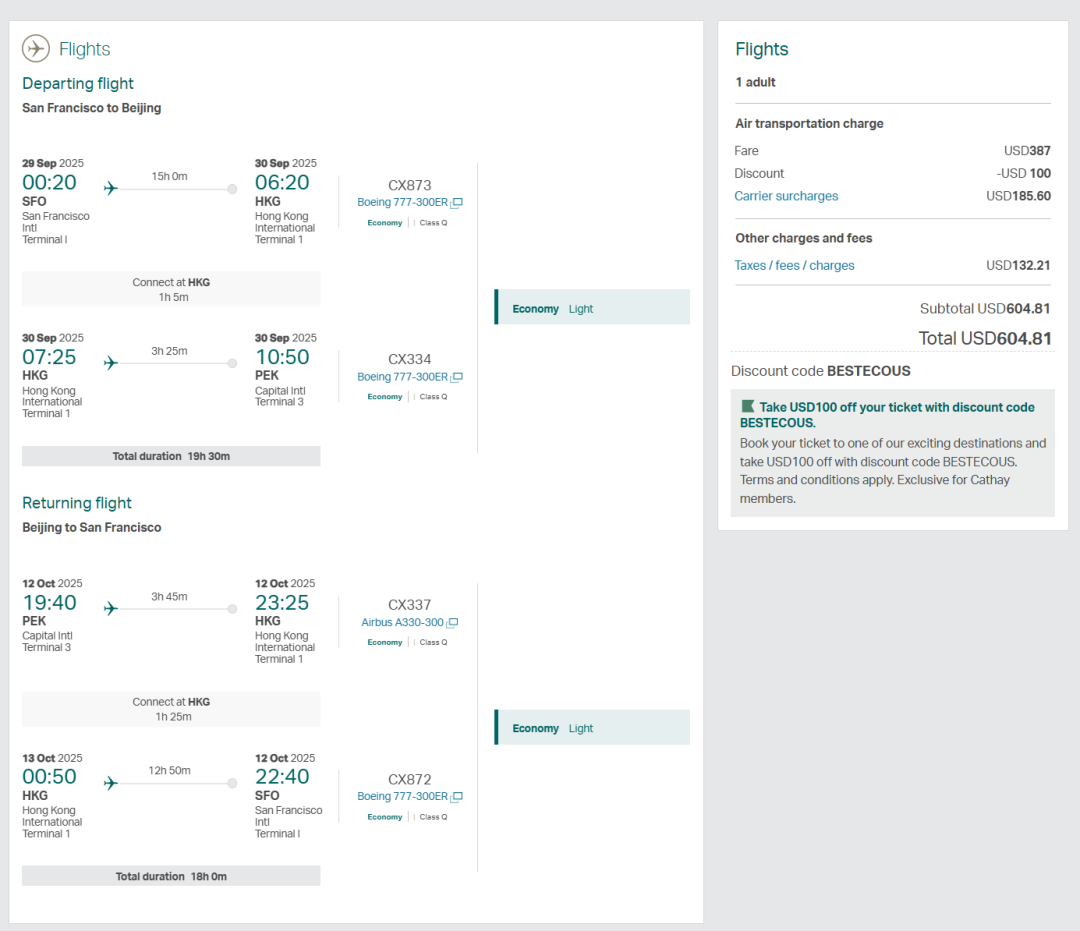This screenshot has width=1080, height=931.
Task: Open Boeing 777-300ER details for flight CX873
Action: pos(402,203)
